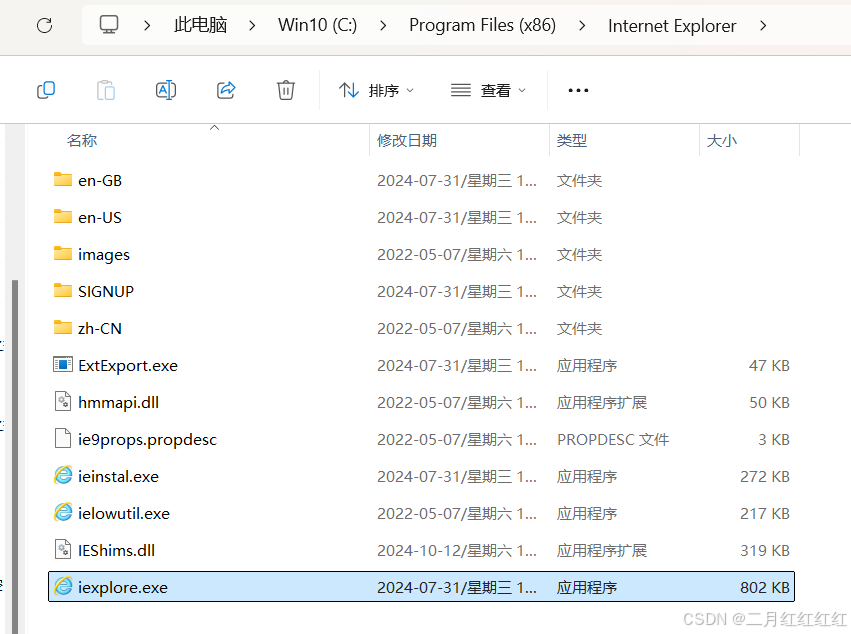
Task: Click the SIGNUP folder icon
Action: tap(63, 290)
